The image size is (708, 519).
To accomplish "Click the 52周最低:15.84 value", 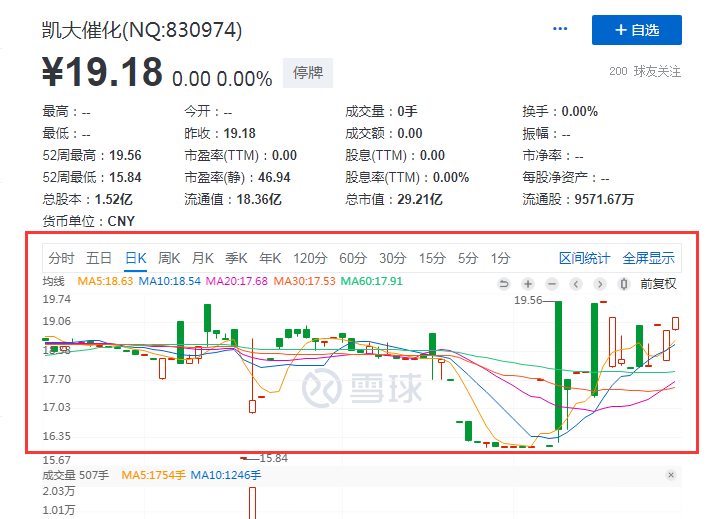I will point(92,178).
